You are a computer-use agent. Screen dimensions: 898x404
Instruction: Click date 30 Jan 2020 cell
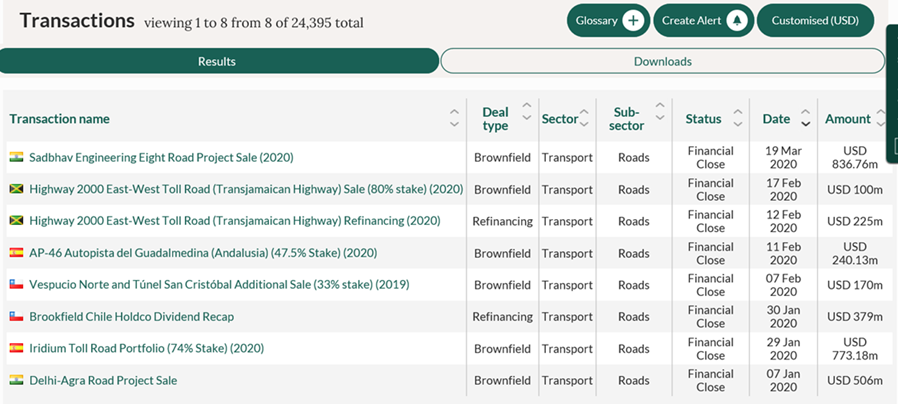pos(783,317)
